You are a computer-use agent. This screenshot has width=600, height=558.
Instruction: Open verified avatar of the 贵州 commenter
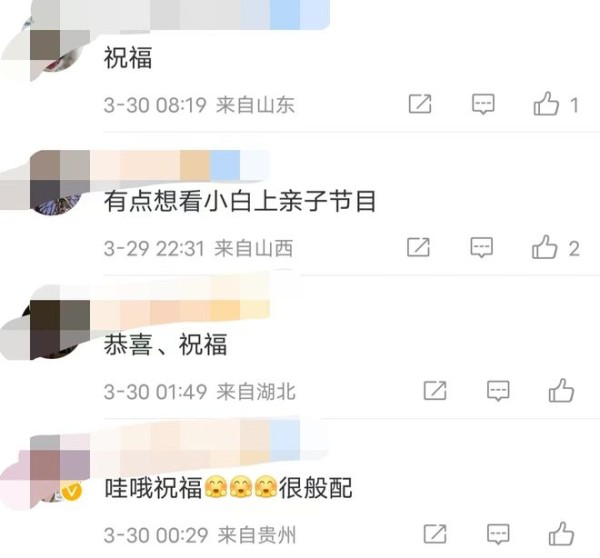(57, 471)
